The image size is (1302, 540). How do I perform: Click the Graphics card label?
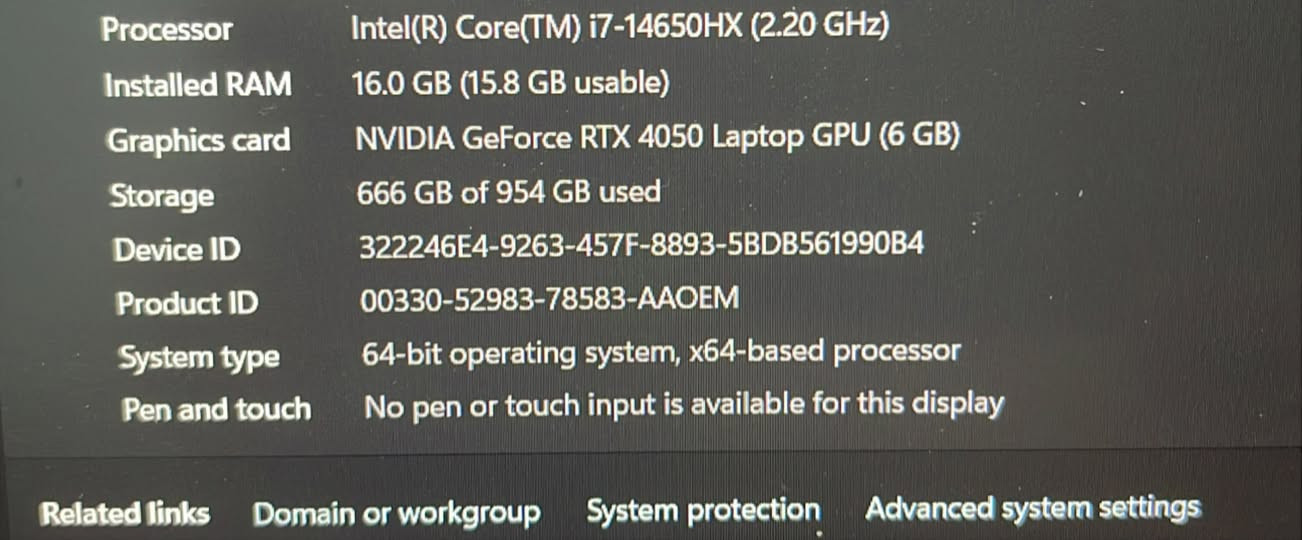click(199, 140)
